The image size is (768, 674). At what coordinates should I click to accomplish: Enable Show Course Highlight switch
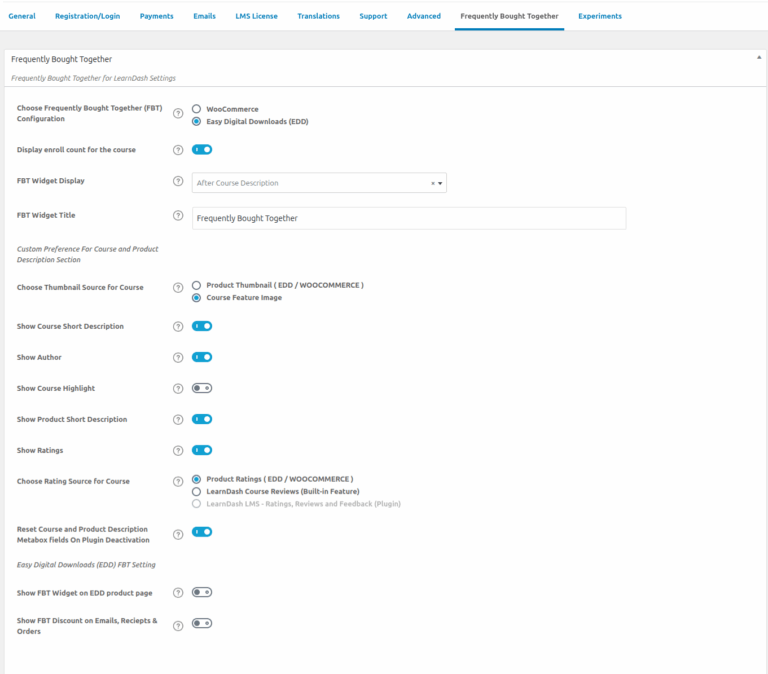tap(202, 388)
